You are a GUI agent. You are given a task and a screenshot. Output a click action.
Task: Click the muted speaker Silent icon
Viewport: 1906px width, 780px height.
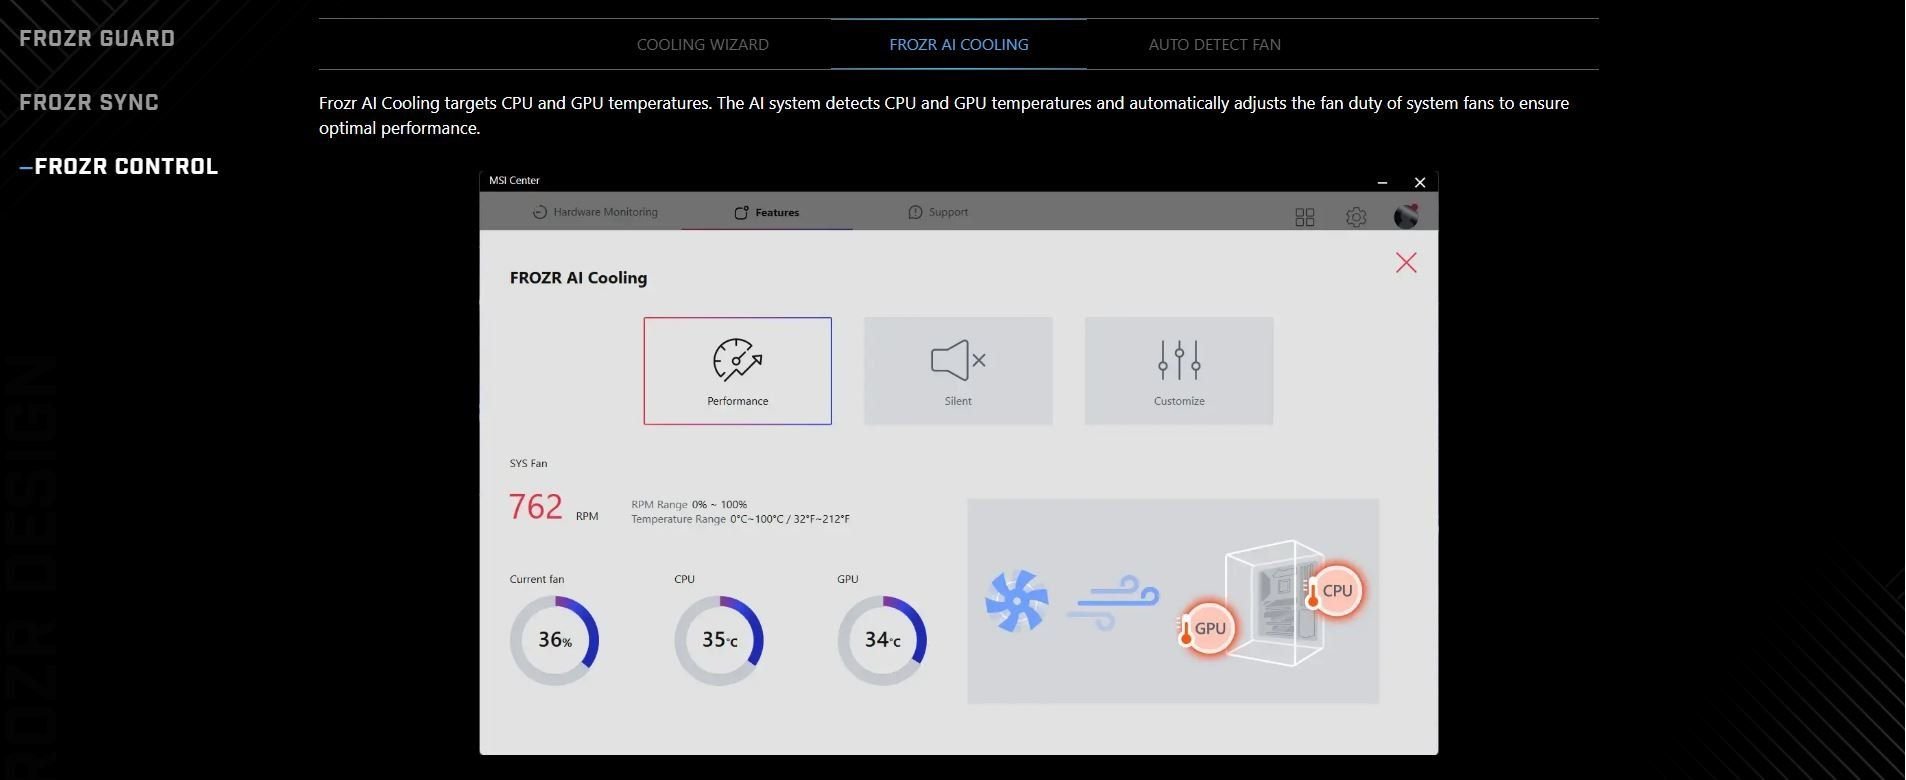(958, 360)
